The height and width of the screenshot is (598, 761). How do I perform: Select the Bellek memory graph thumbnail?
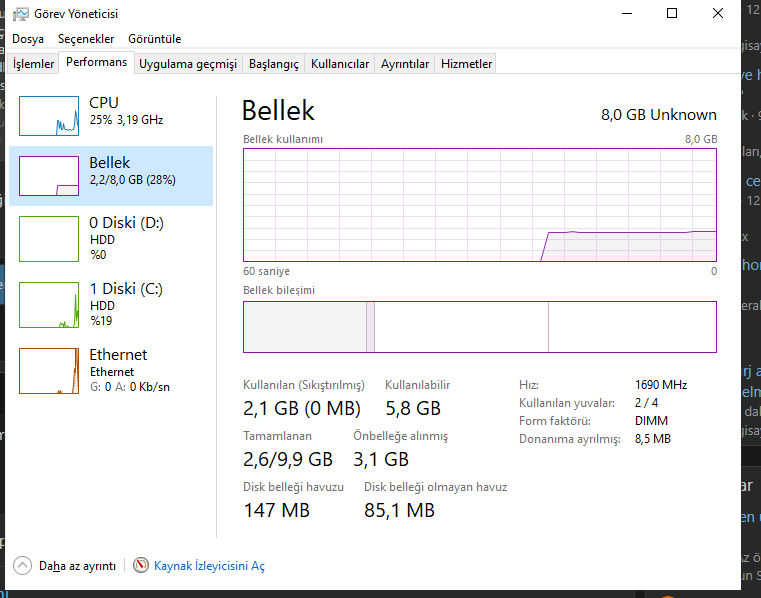pos(49,176)
